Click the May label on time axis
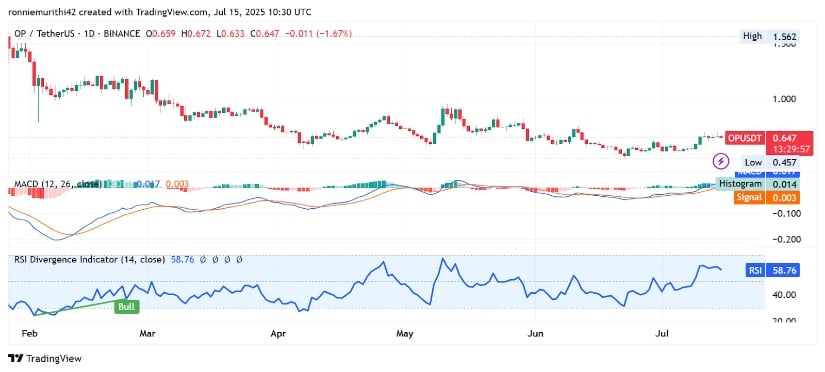The width and height of the screenshot is (825, 372). coord(406,333)
